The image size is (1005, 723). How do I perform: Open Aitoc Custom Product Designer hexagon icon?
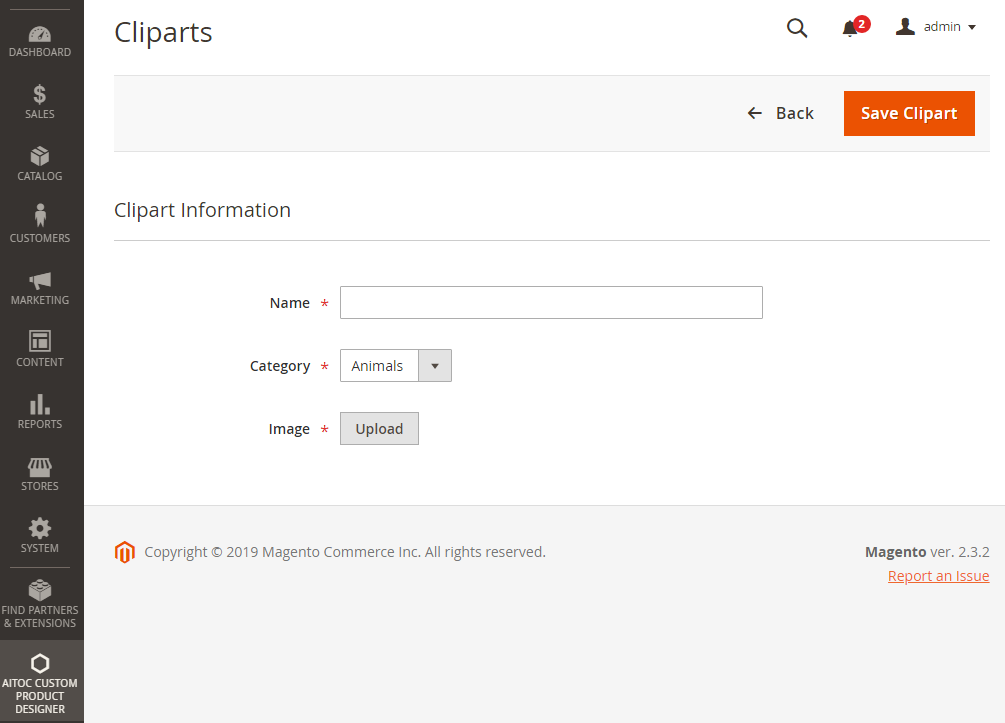pos(40,663)
